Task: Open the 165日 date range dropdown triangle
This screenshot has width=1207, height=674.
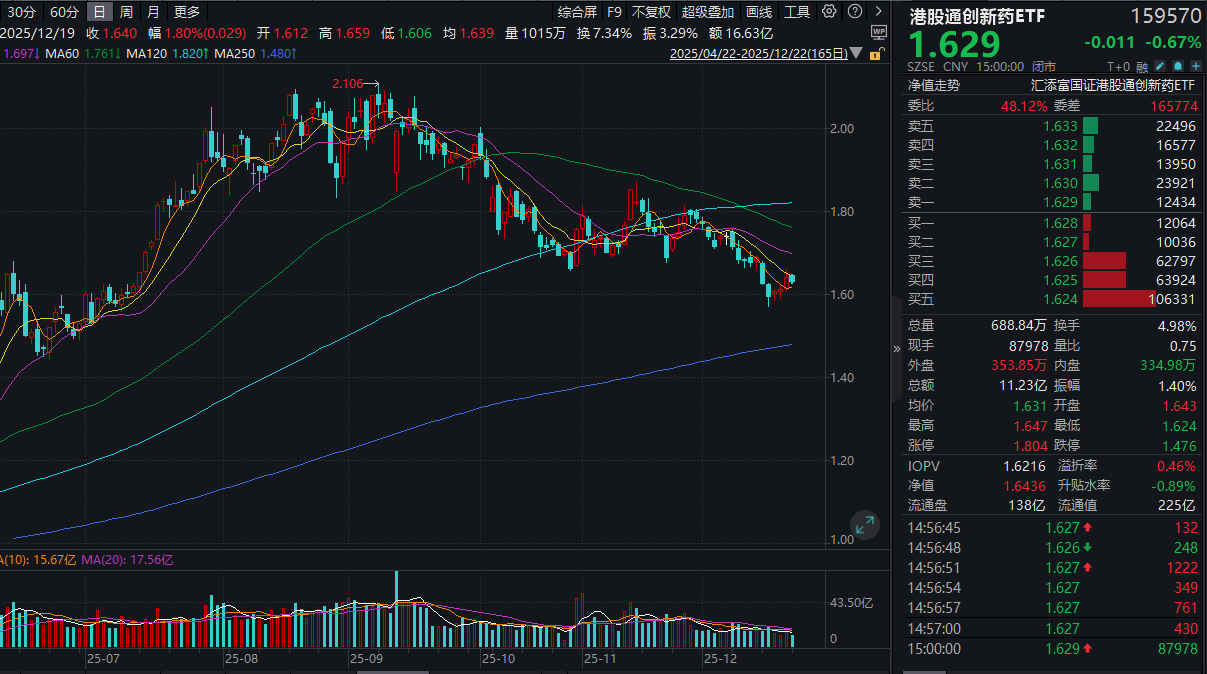Action: tap(855, 53)
